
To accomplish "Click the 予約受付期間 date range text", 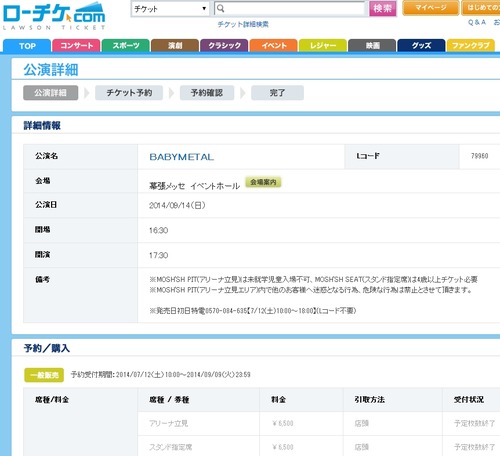I will [x=160, y=375].
